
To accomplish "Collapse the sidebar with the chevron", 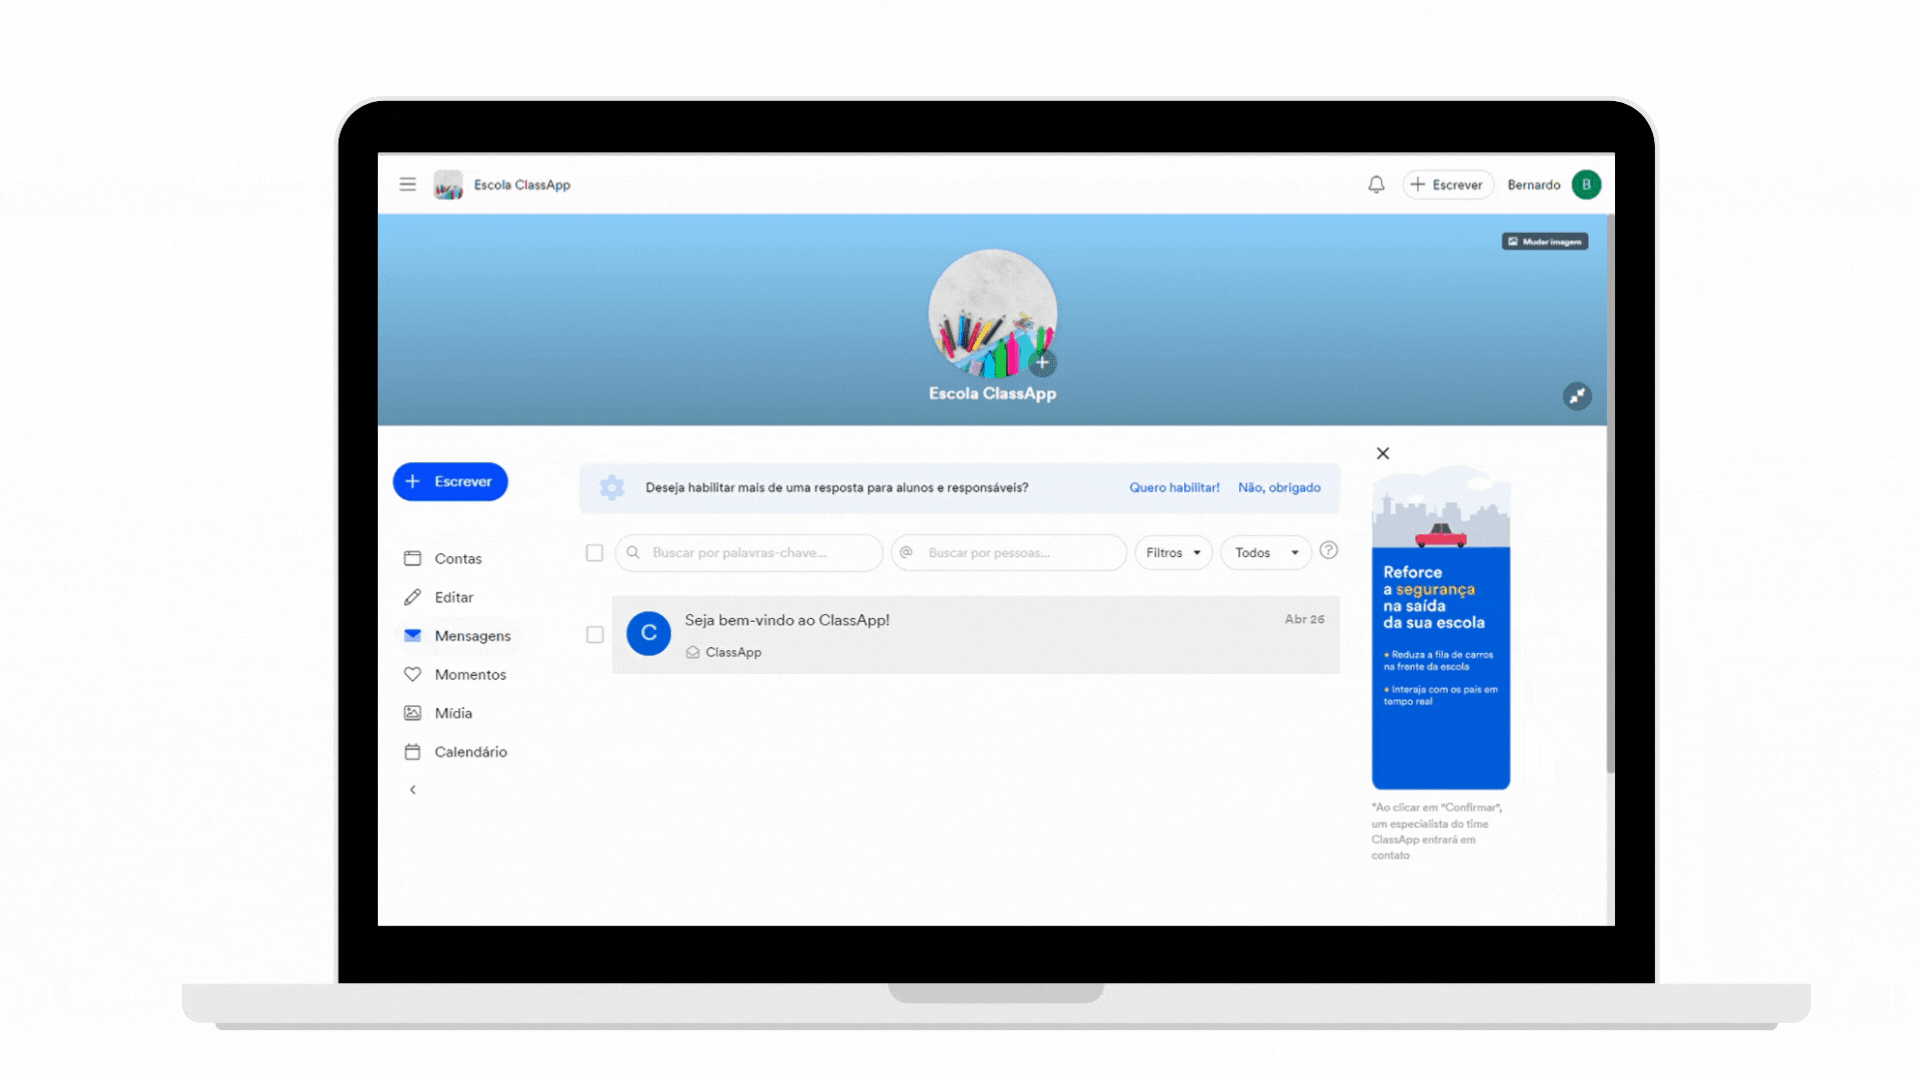I will tap(412, 790).
